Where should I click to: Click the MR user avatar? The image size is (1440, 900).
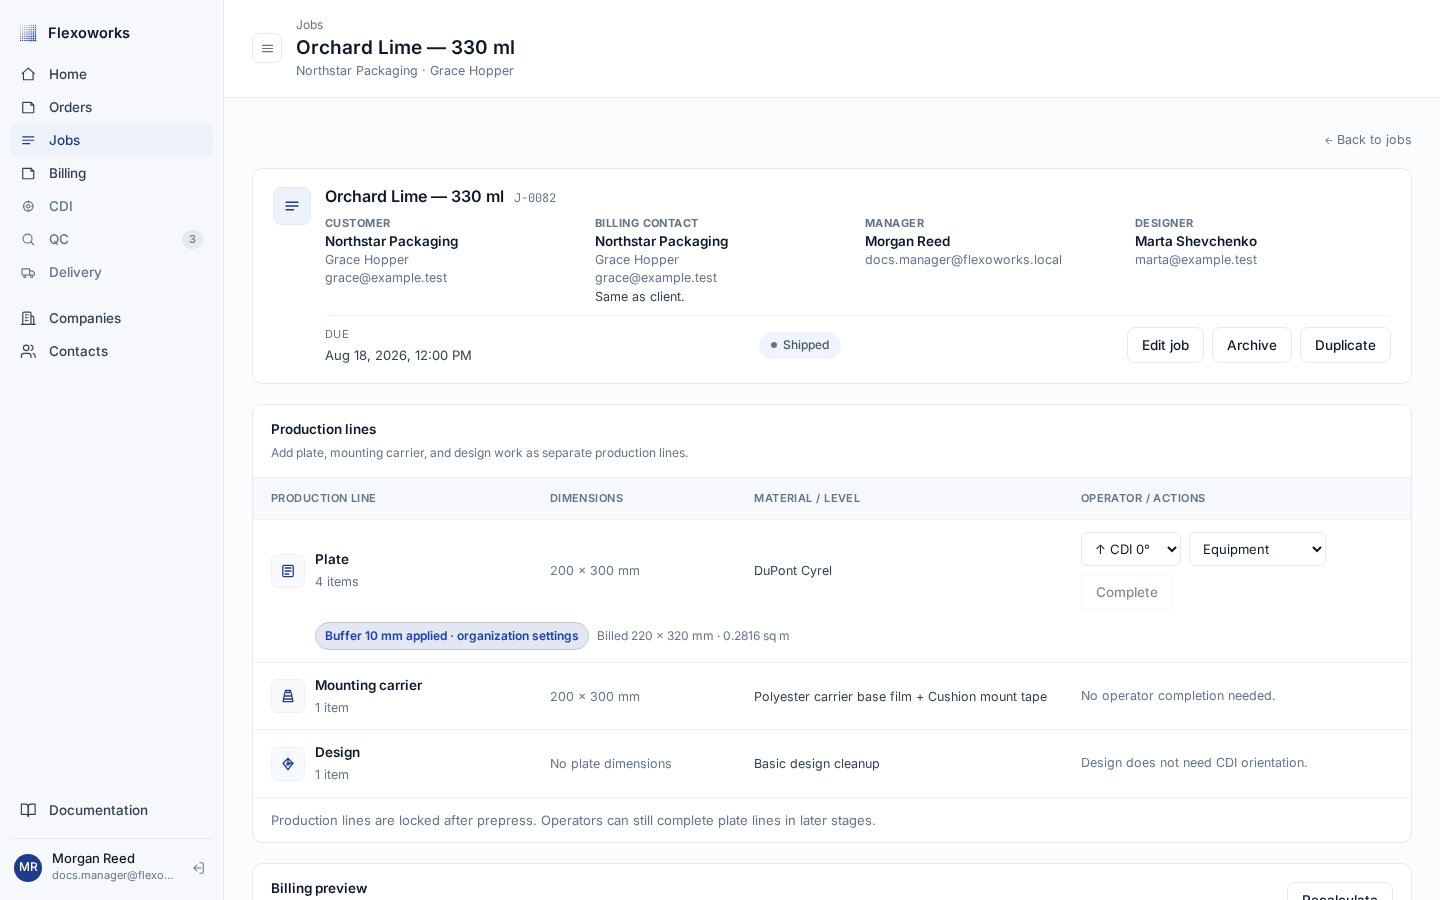tap(28, 867)
